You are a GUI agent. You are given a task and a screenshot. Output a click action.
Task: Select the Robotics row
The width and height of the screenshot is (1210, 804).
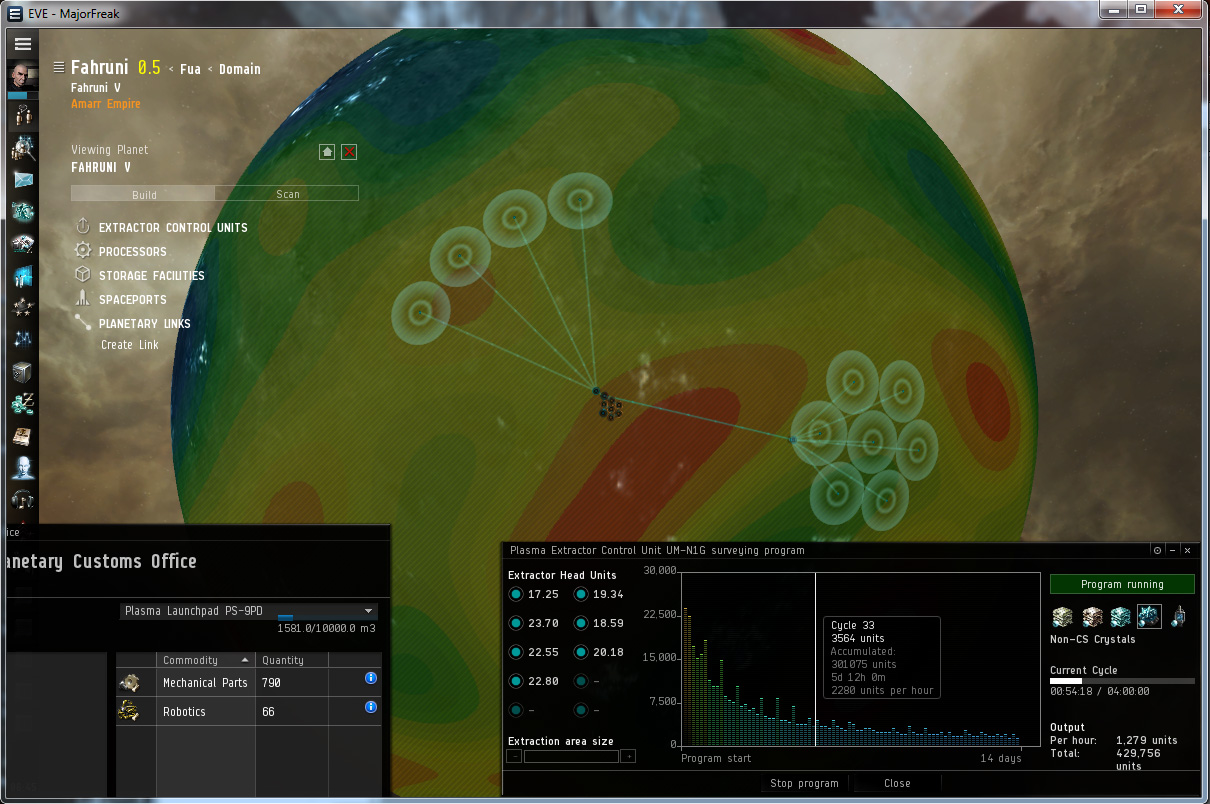(x=247, y=711)
